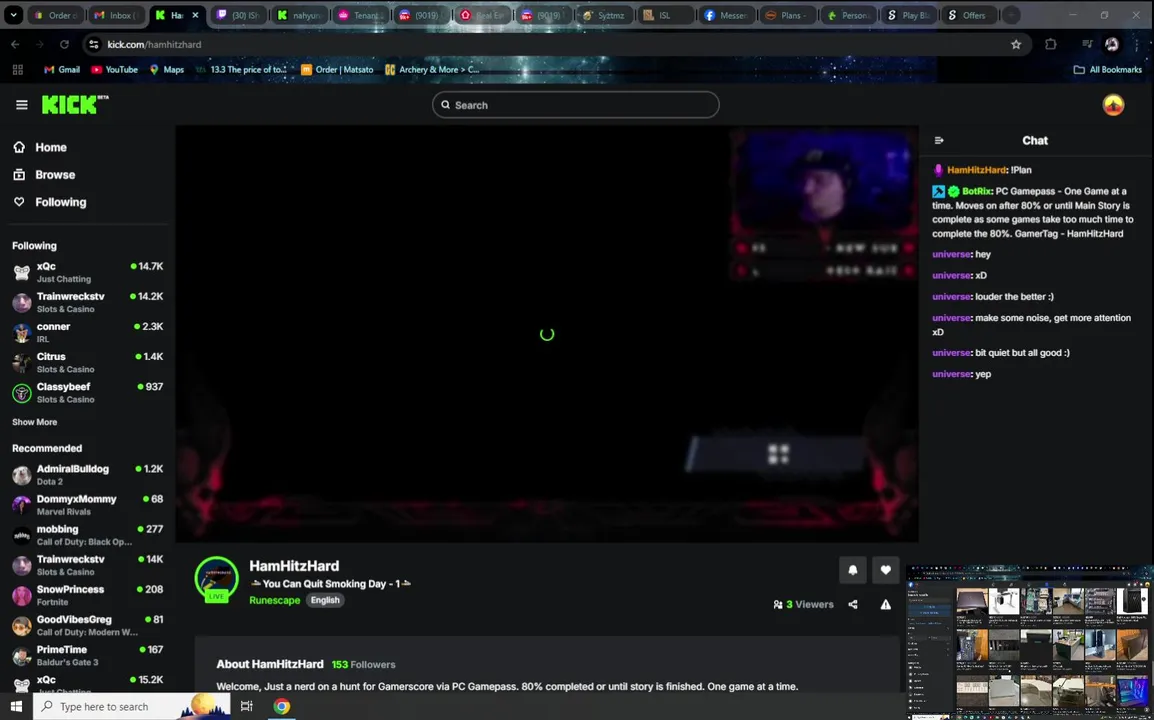Open DommyxMommy Marvel Rivals channel
The image size is (1154, 720).
(88, 505)
